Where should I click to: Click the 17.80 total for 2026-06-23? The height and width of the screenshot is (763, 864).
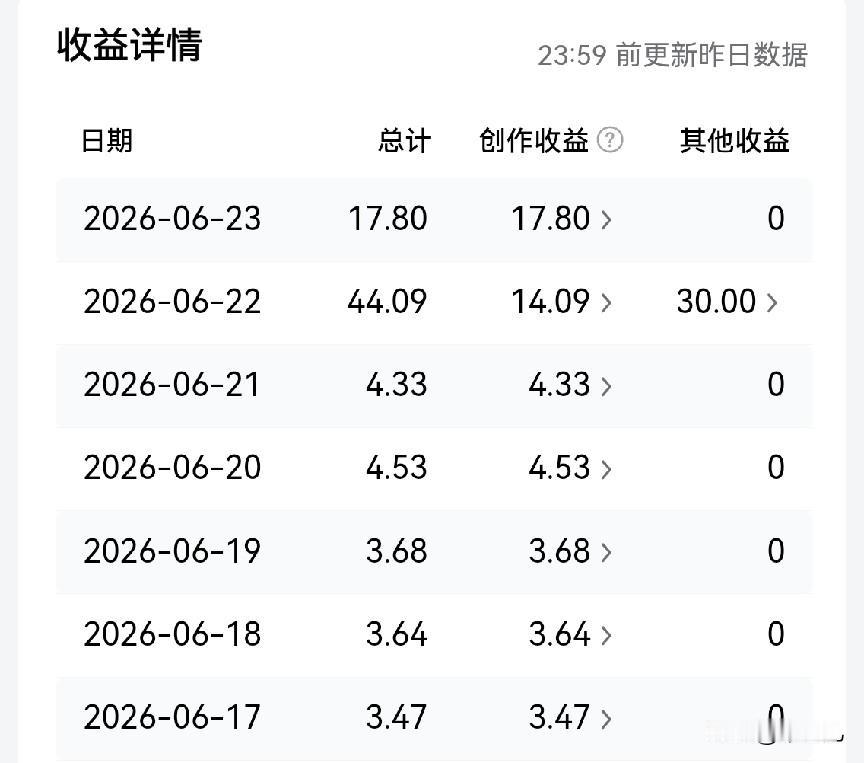[387, 218]
